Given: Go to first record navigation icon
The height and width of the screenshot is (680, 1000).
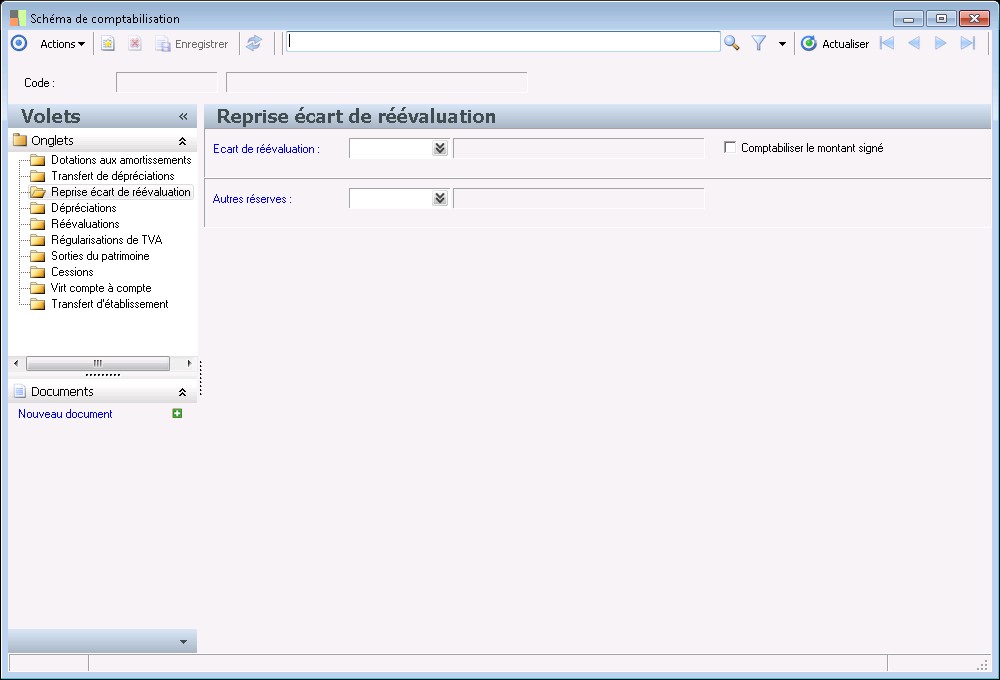Looking at the screenshot, I should tap(887, 43).
